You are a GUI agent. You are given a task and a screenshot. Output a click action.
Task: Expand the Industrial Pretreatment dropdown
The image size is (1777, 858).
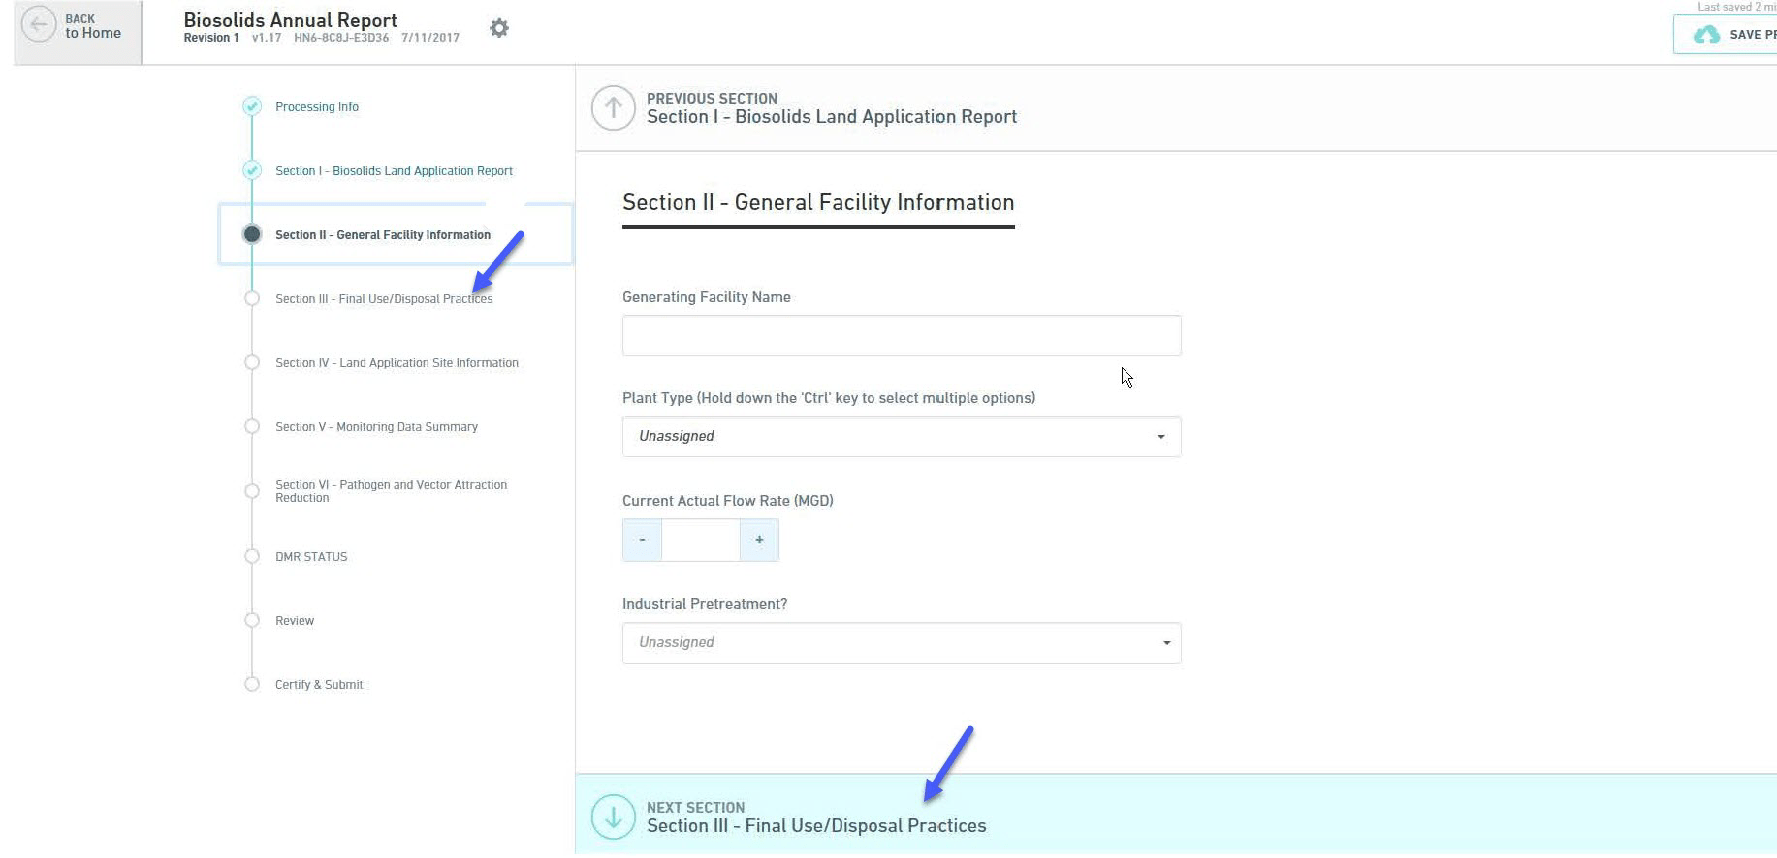(901, 643)
